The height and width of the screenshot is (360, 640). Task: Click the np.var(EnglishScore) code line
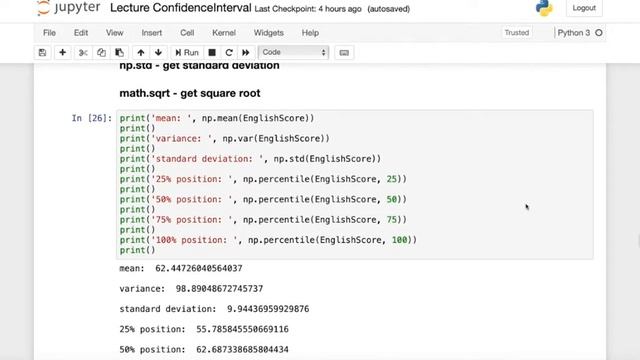pyautogui.click(x=224, y=138)
